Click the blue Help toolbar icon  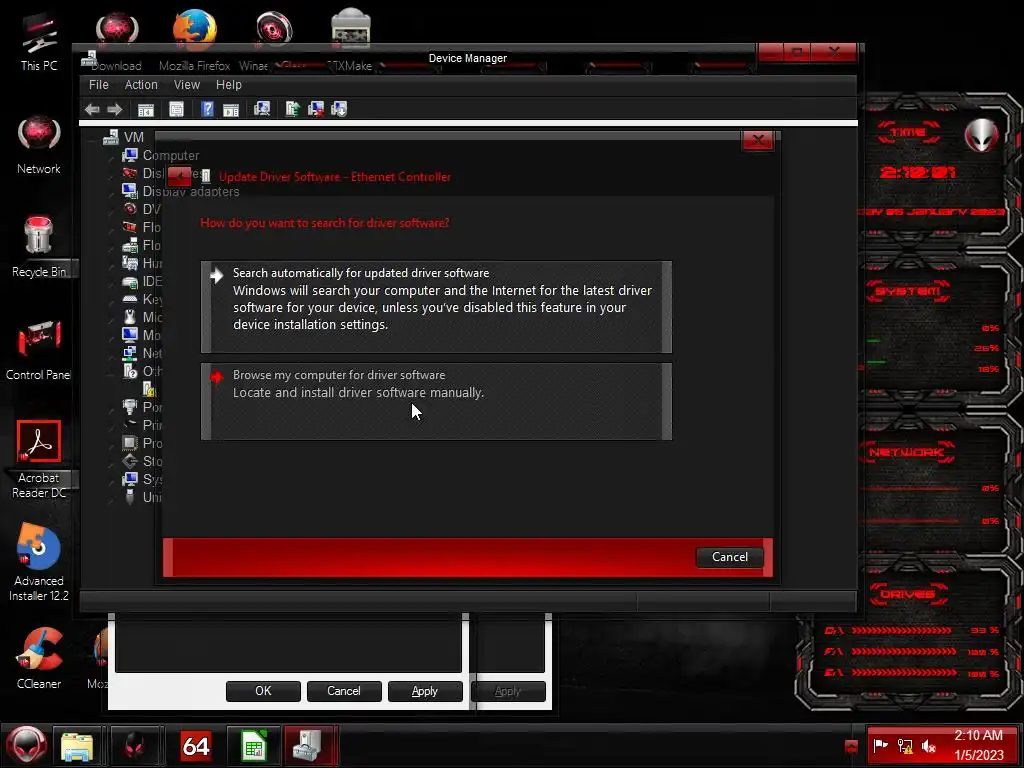(x=207, y=109)
